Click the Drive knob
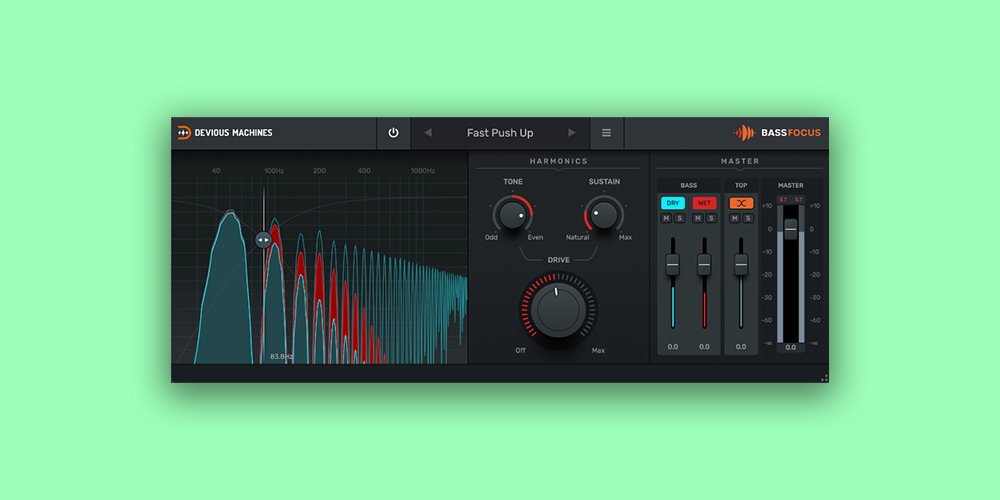 pyautogui.click(x=557, y=308)
